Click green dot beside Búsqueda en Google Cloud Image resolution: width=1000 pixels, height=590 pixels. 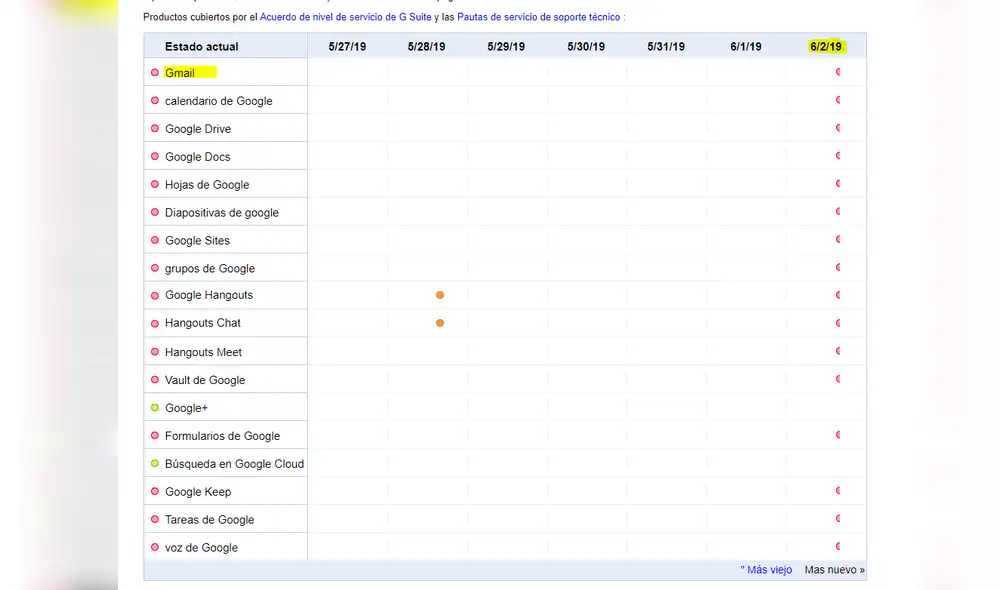click(155, 463)
